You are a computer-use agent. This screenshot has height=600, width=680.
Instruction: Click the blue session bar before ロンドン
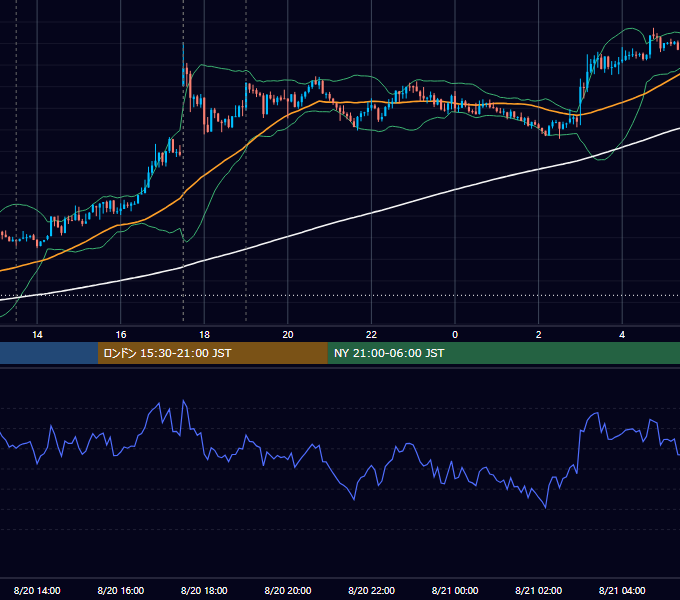(49, 353)
